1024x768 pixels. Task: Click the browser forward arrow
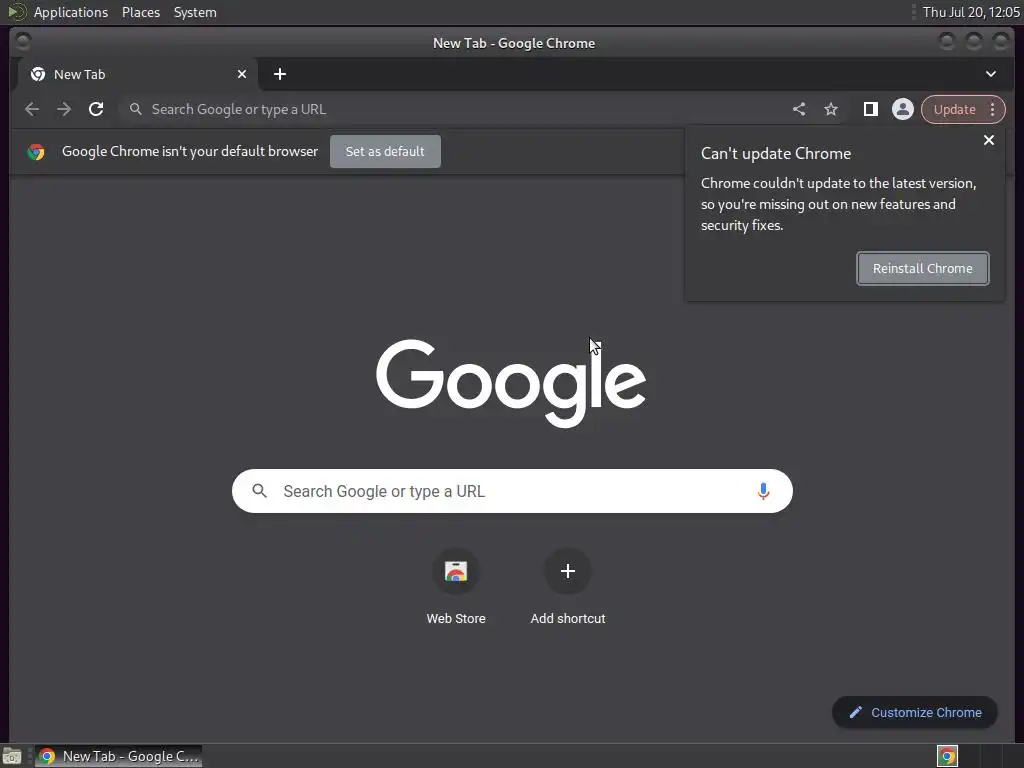(x=63, y=109)
